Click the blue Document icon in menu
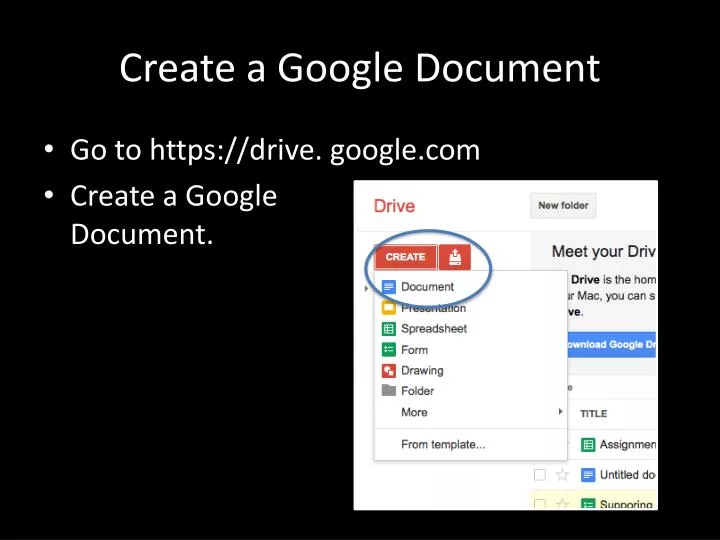Screen dimensions: 720x540 coord(389,287)
